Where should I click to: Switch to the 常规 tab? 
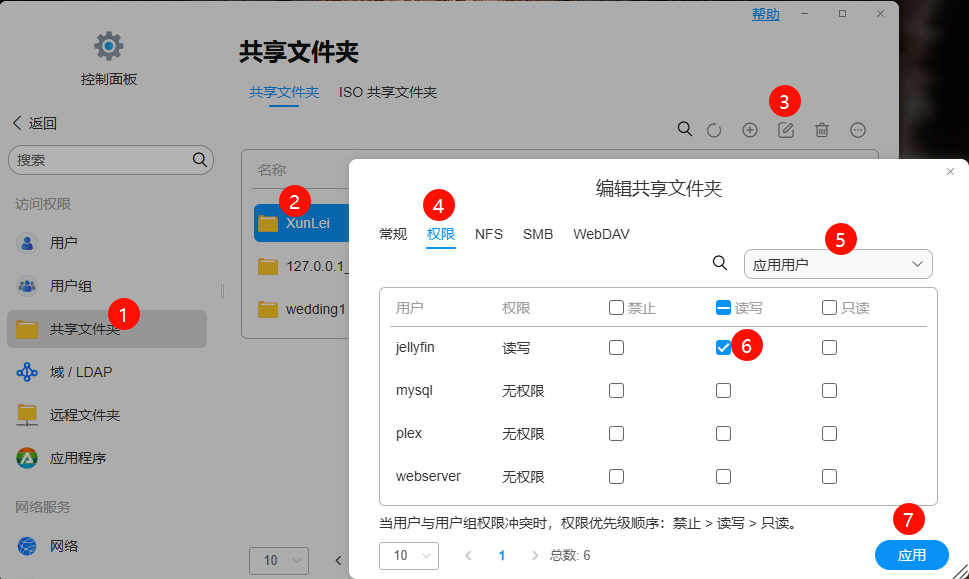[x=393, y=234]
